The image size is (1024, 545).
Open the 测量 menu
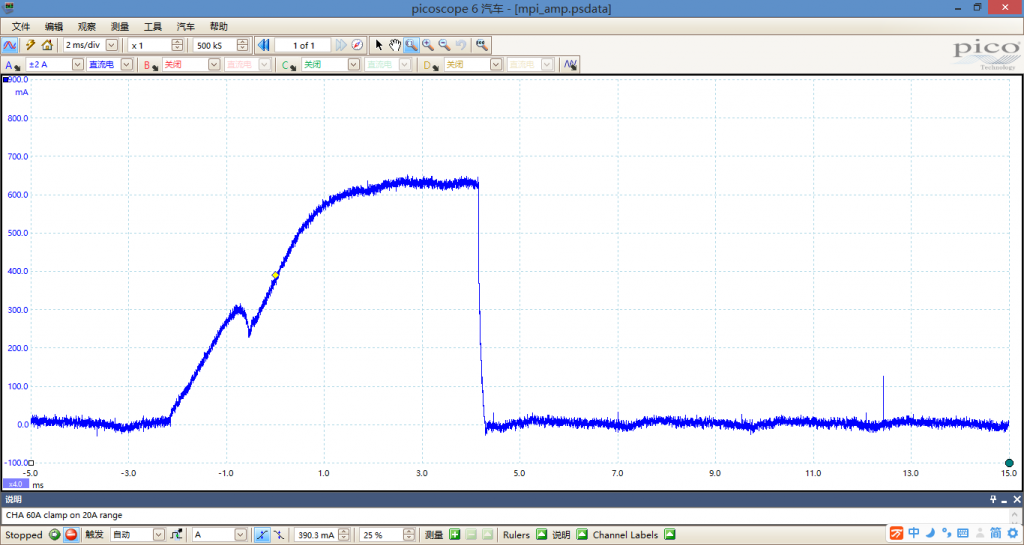[x=119, y=26]
